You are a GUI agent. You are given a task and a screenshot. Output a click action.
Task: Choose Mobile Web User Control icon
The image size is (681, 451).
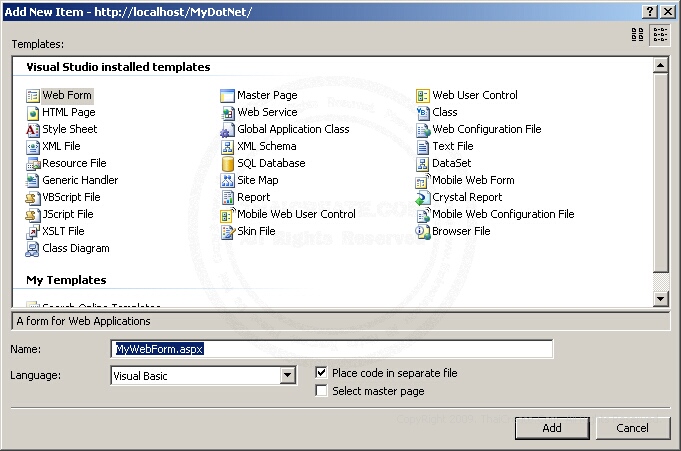point(227,214)
